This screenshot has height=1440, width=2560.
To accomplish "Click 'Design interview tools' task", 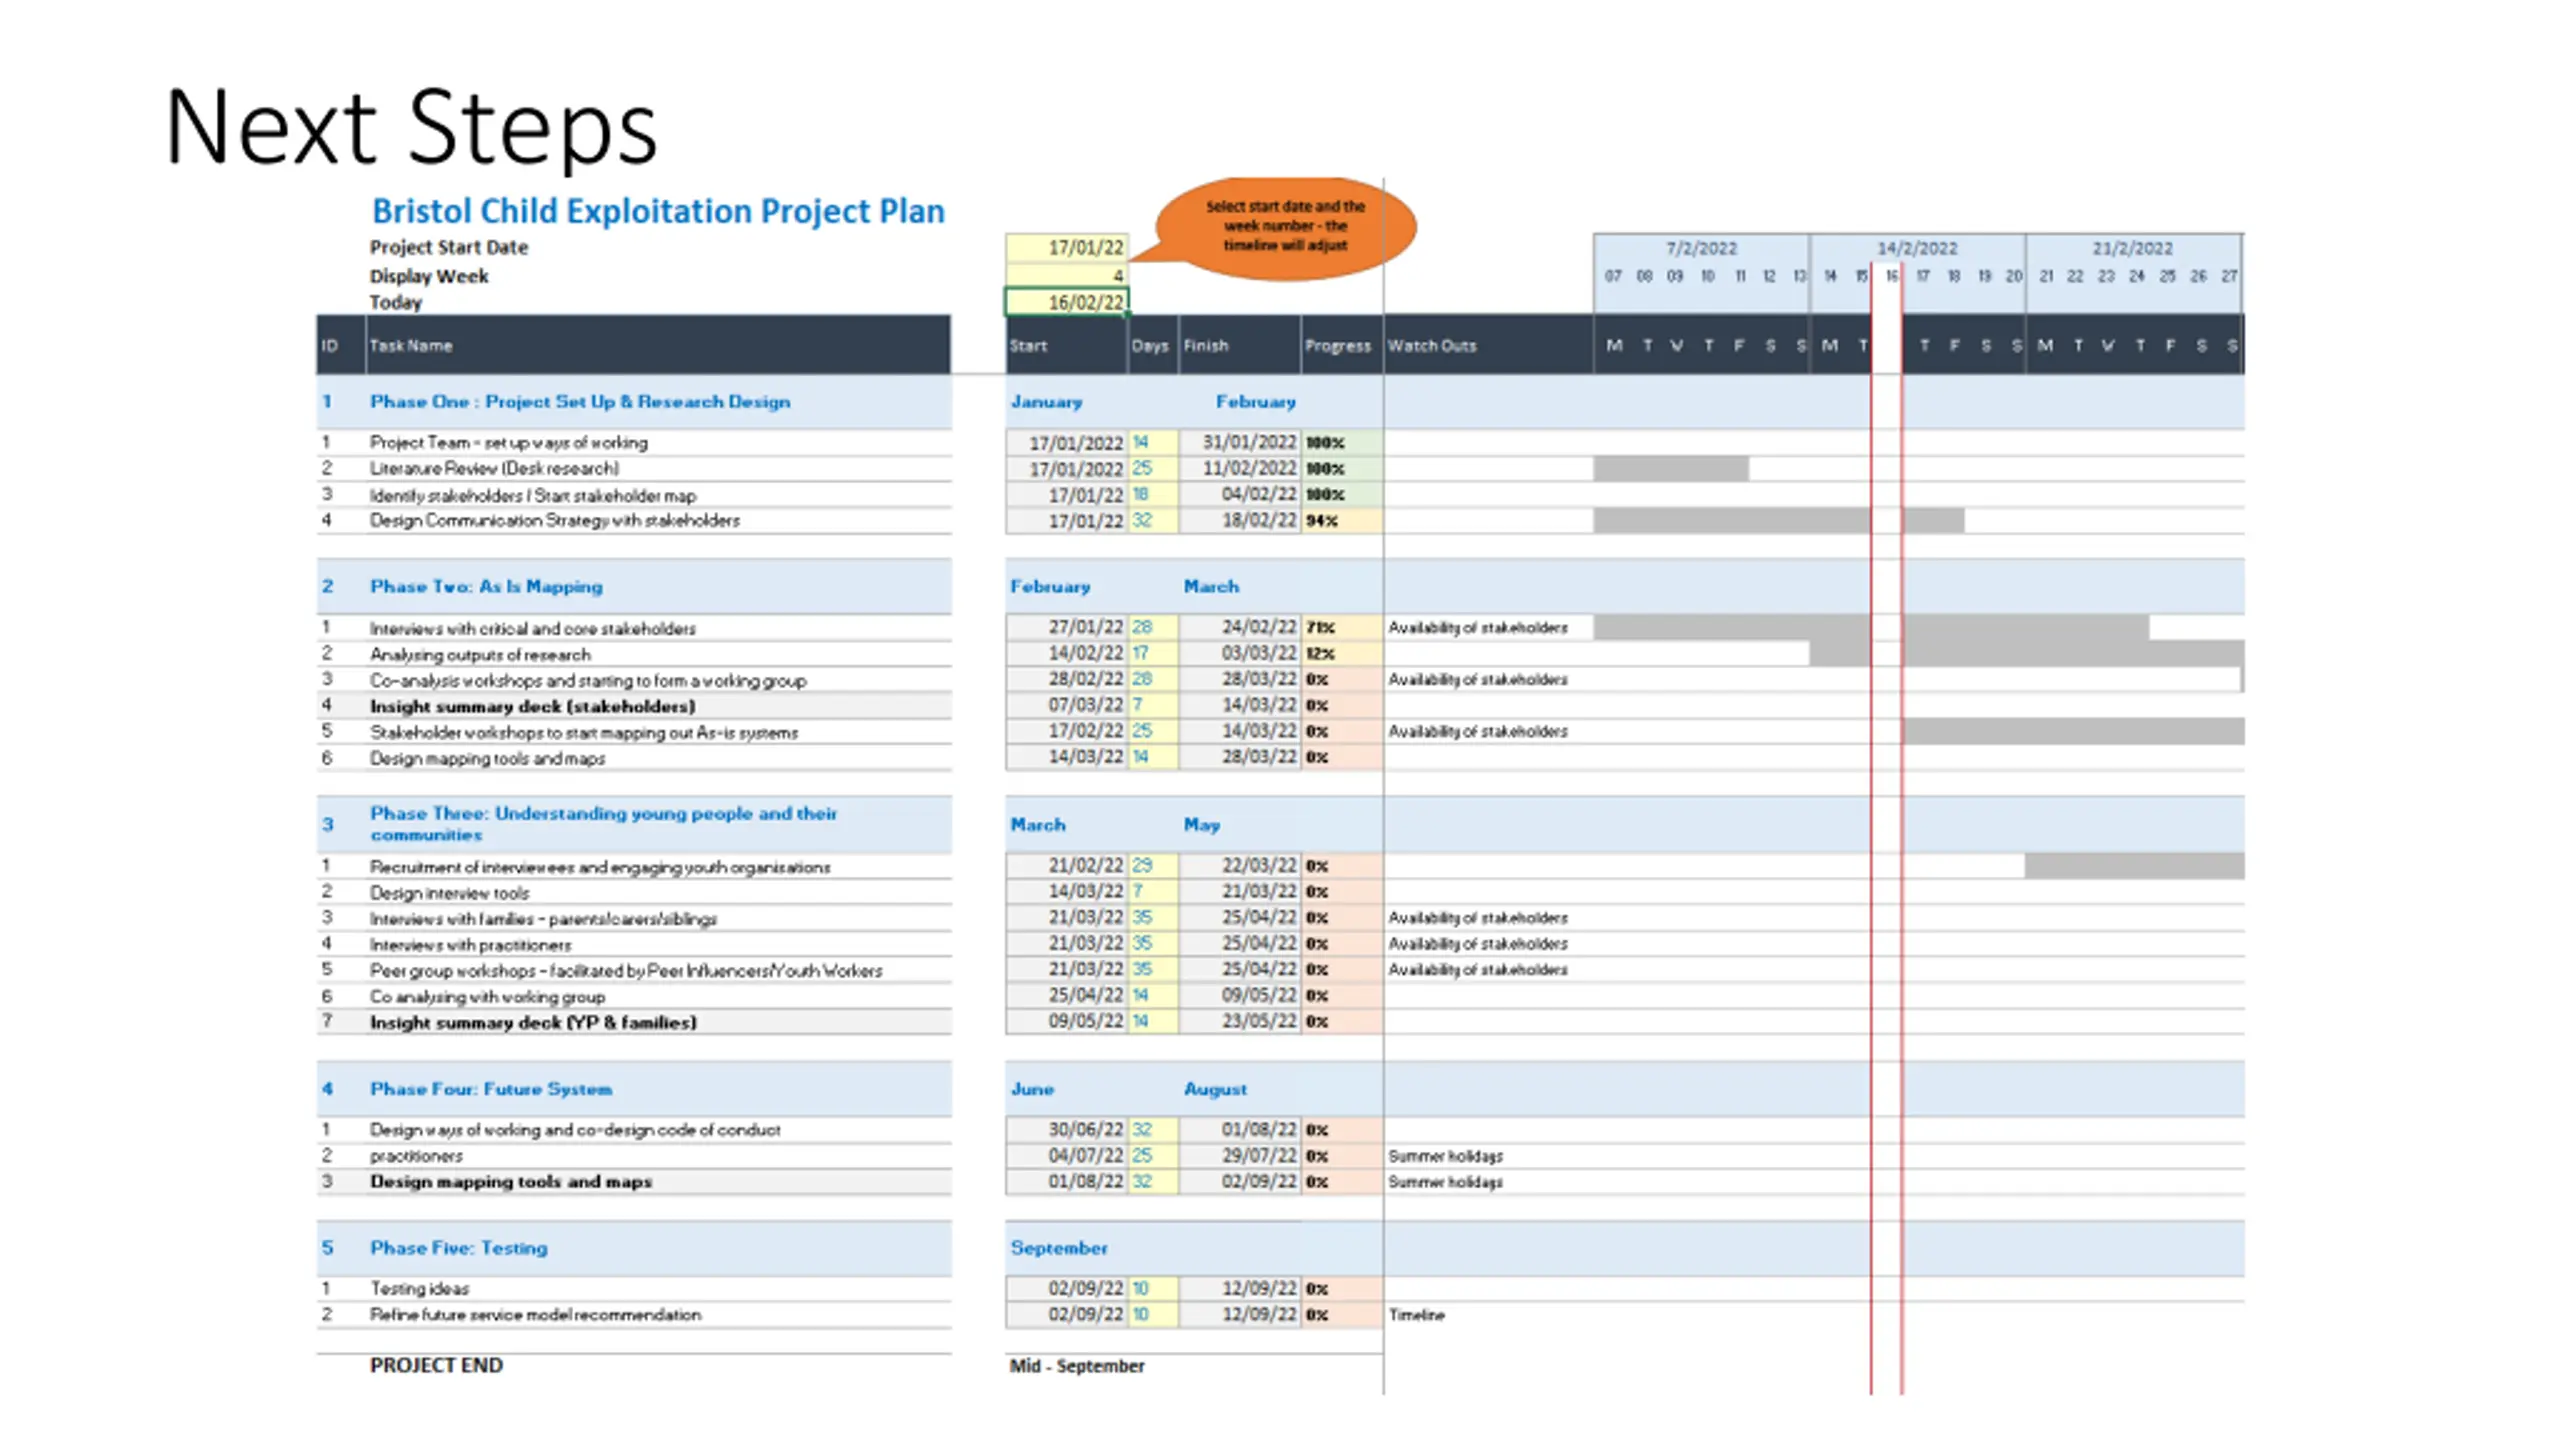I will pos(449,893).
